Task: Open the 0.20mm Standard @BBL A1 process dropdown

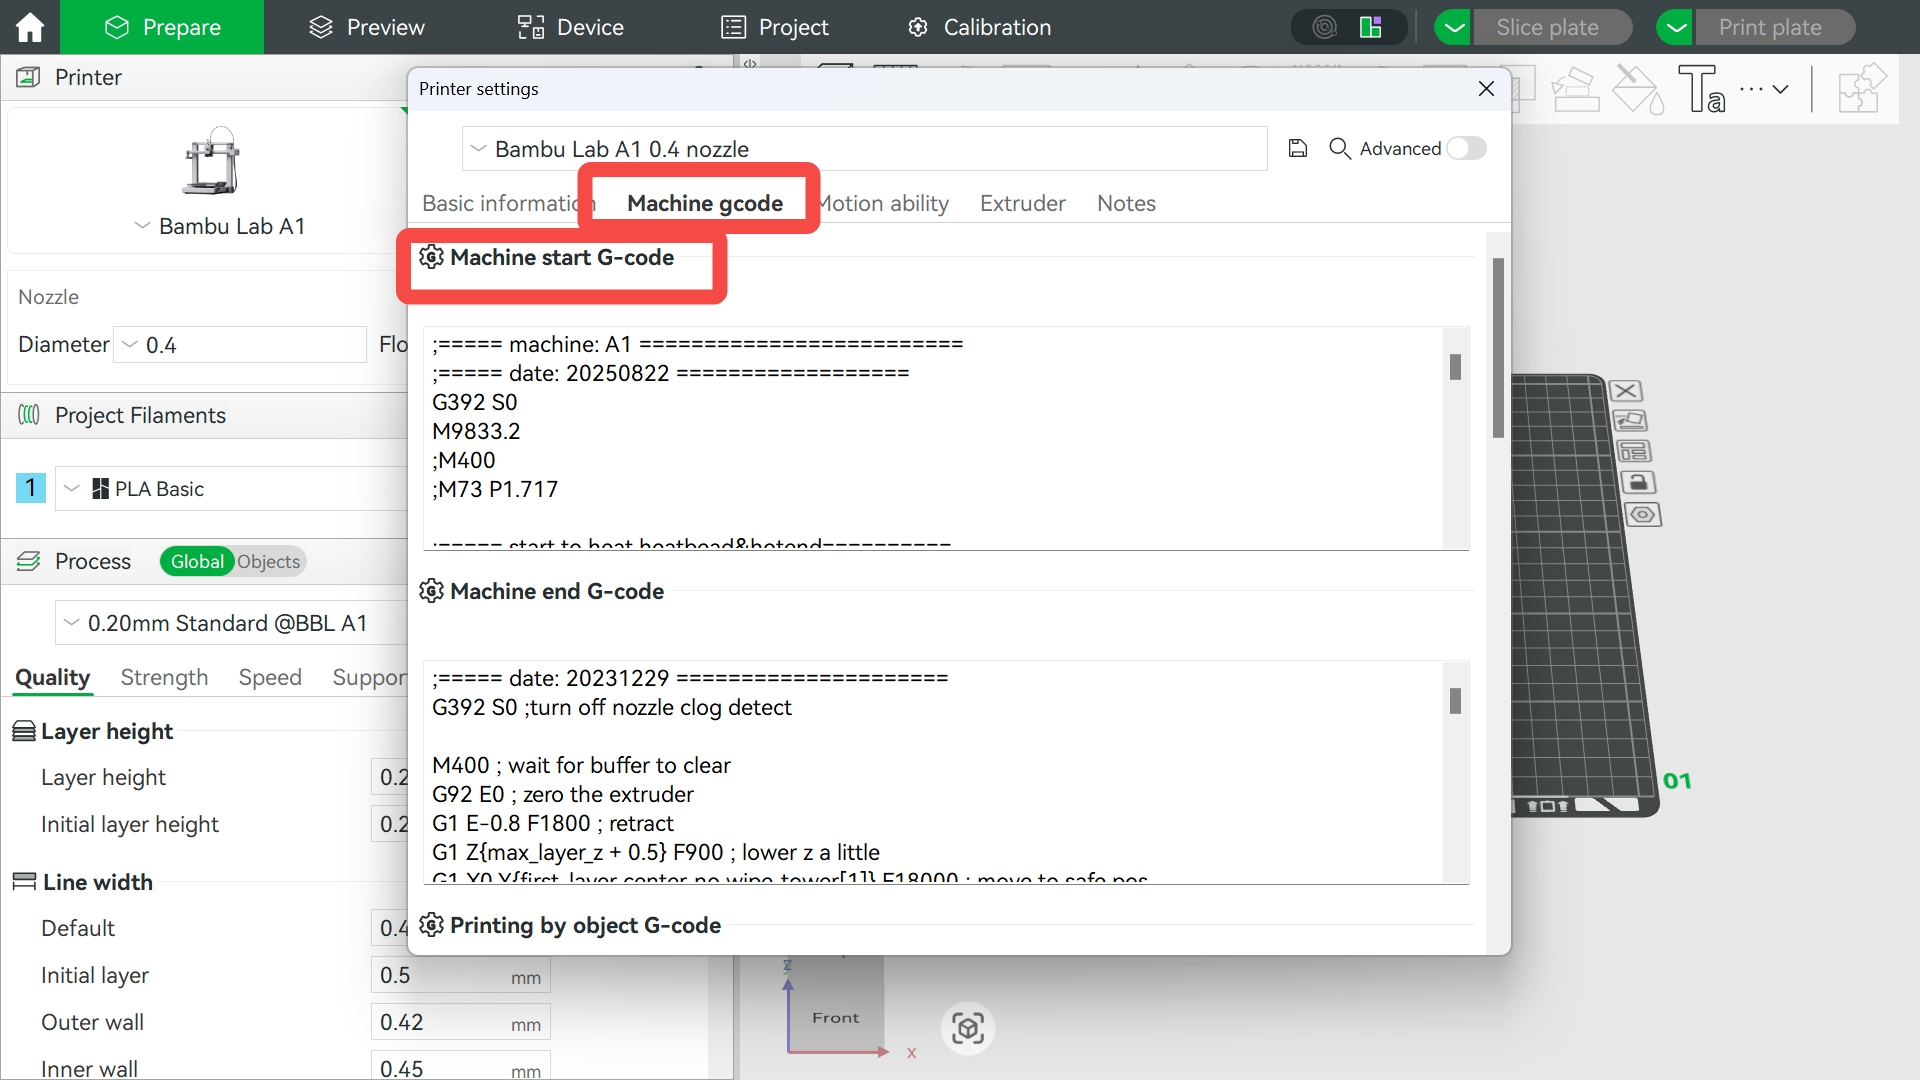Action: [x=232, y=623]
